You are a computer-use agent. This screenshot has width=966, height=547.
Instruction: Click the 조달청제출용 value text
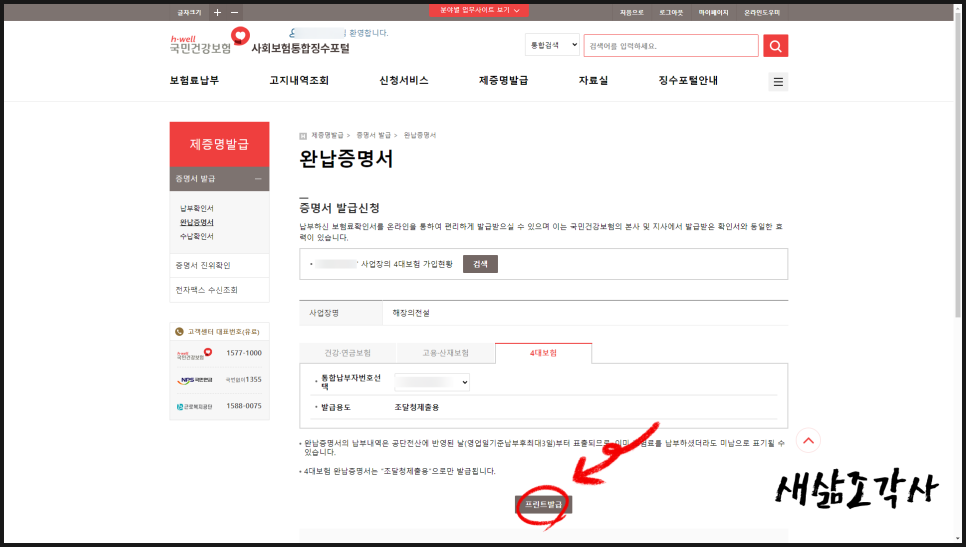click(416, 407)
